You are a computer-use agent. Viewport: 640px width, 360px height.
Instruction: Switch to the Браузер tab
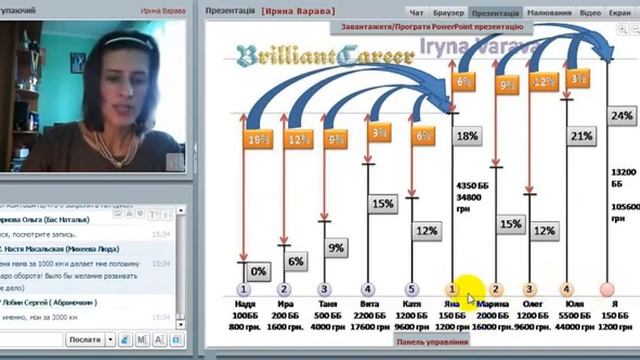(x=448, y=13)
